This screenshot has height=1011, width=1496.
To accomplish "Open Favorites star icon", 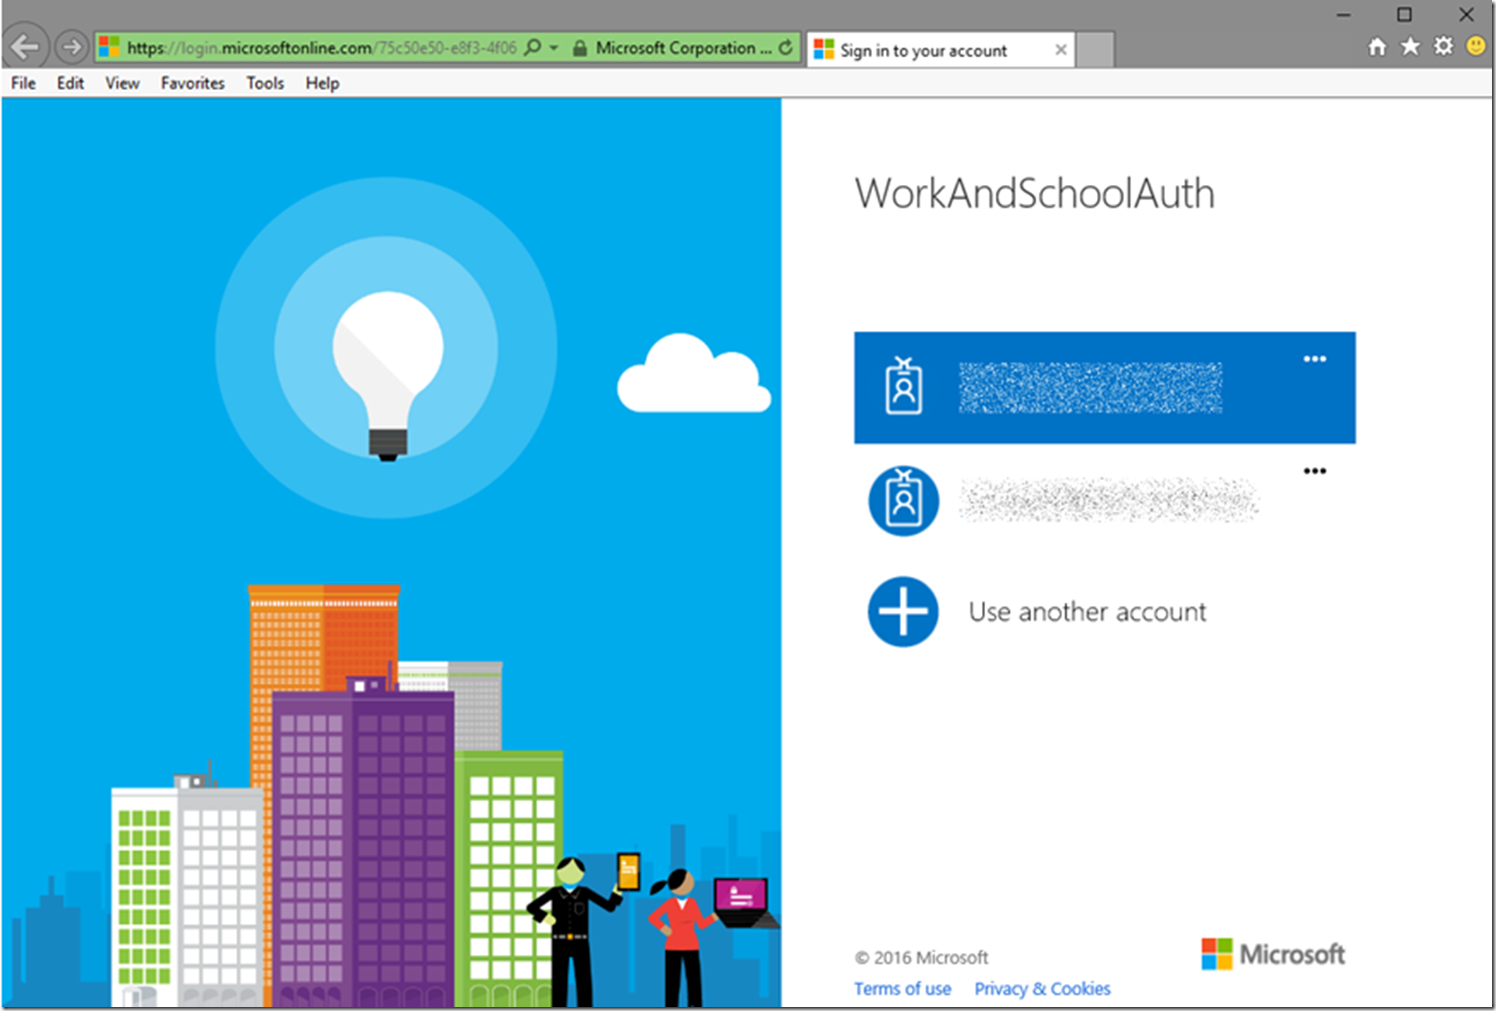I will click(1410, 46).
